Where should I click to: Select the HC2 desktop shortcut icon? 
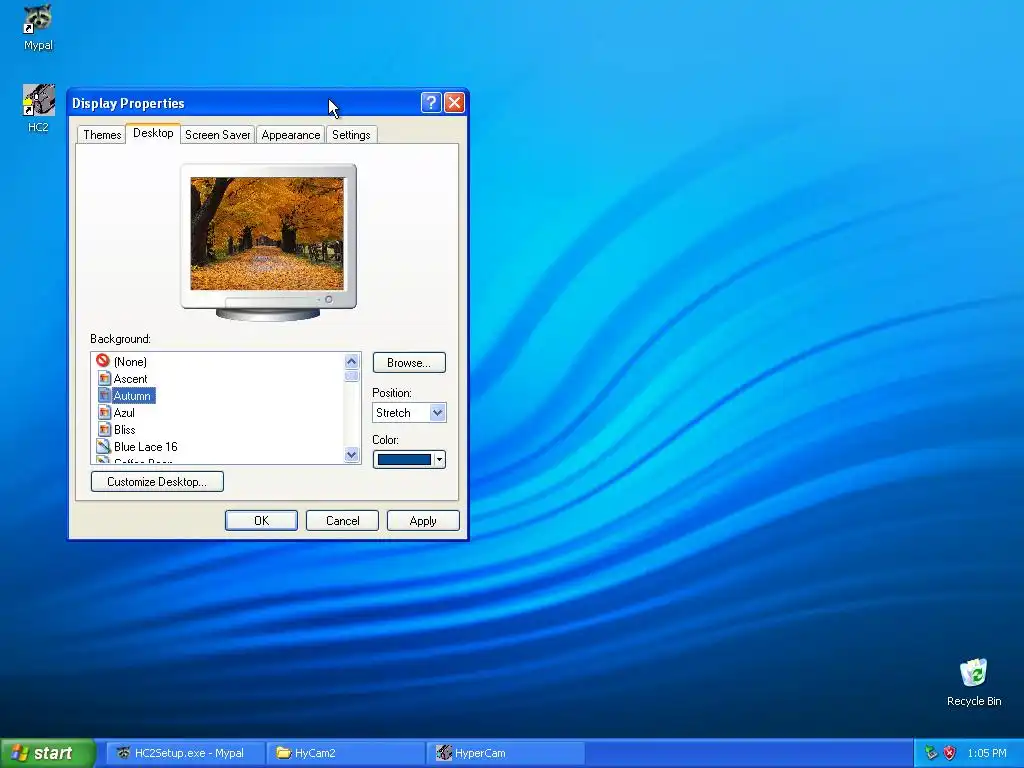[x=38, y=101]
